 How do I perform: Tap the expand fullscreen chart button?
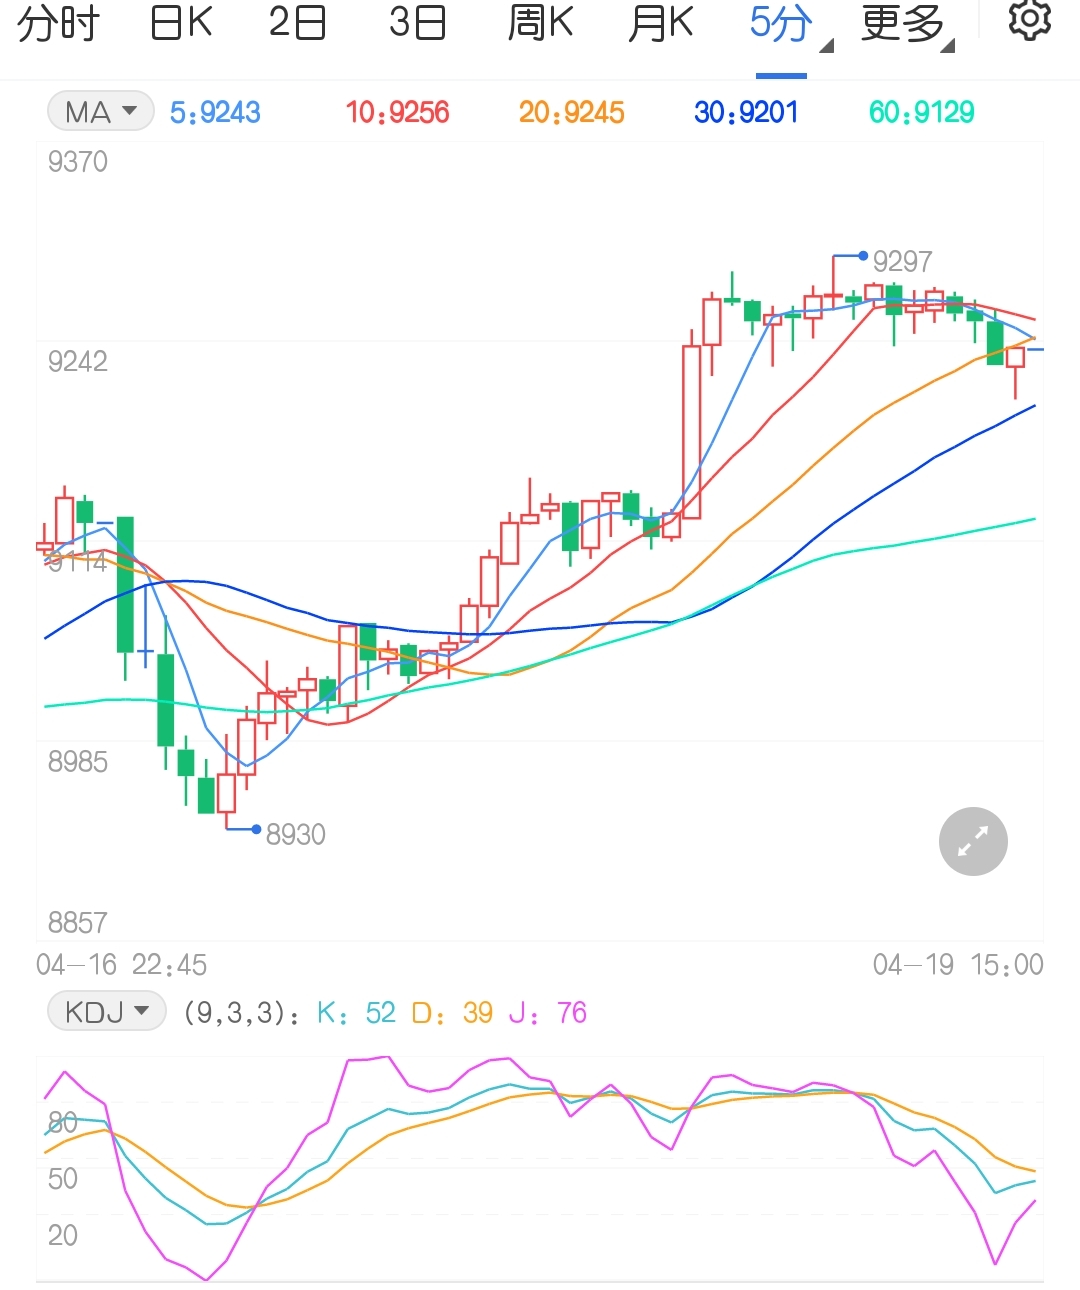point(973,841)
